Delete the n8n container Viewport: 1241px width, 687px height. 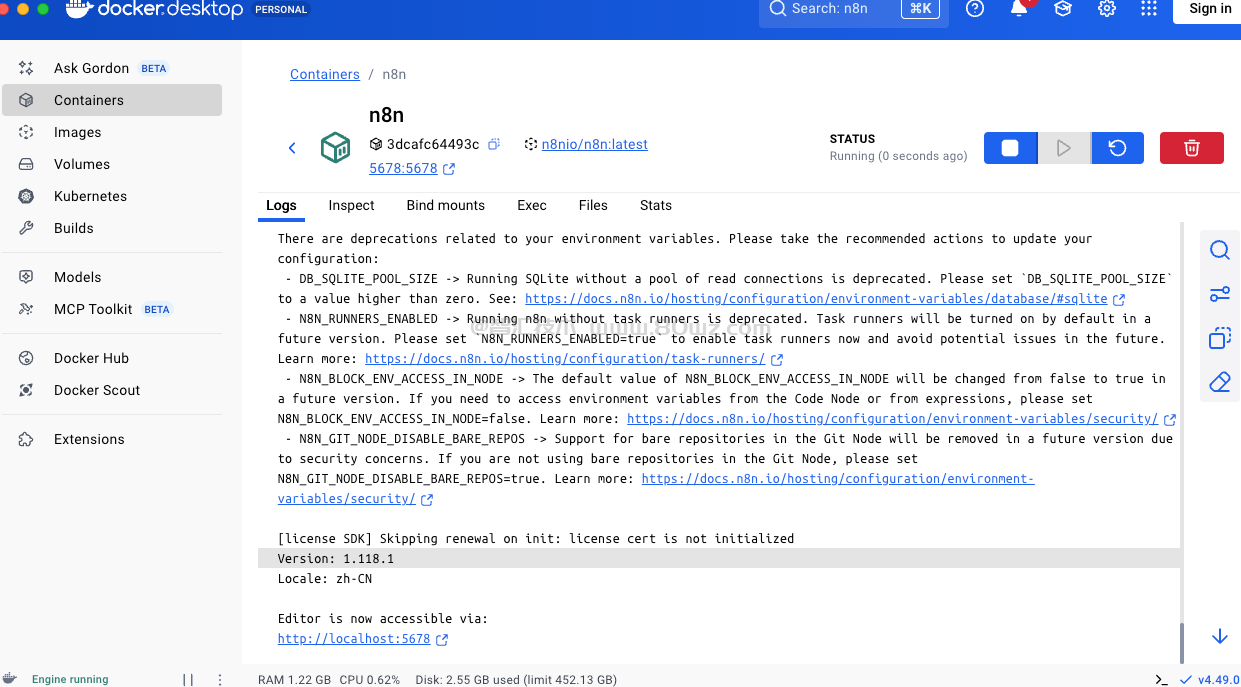[1191, 148]
